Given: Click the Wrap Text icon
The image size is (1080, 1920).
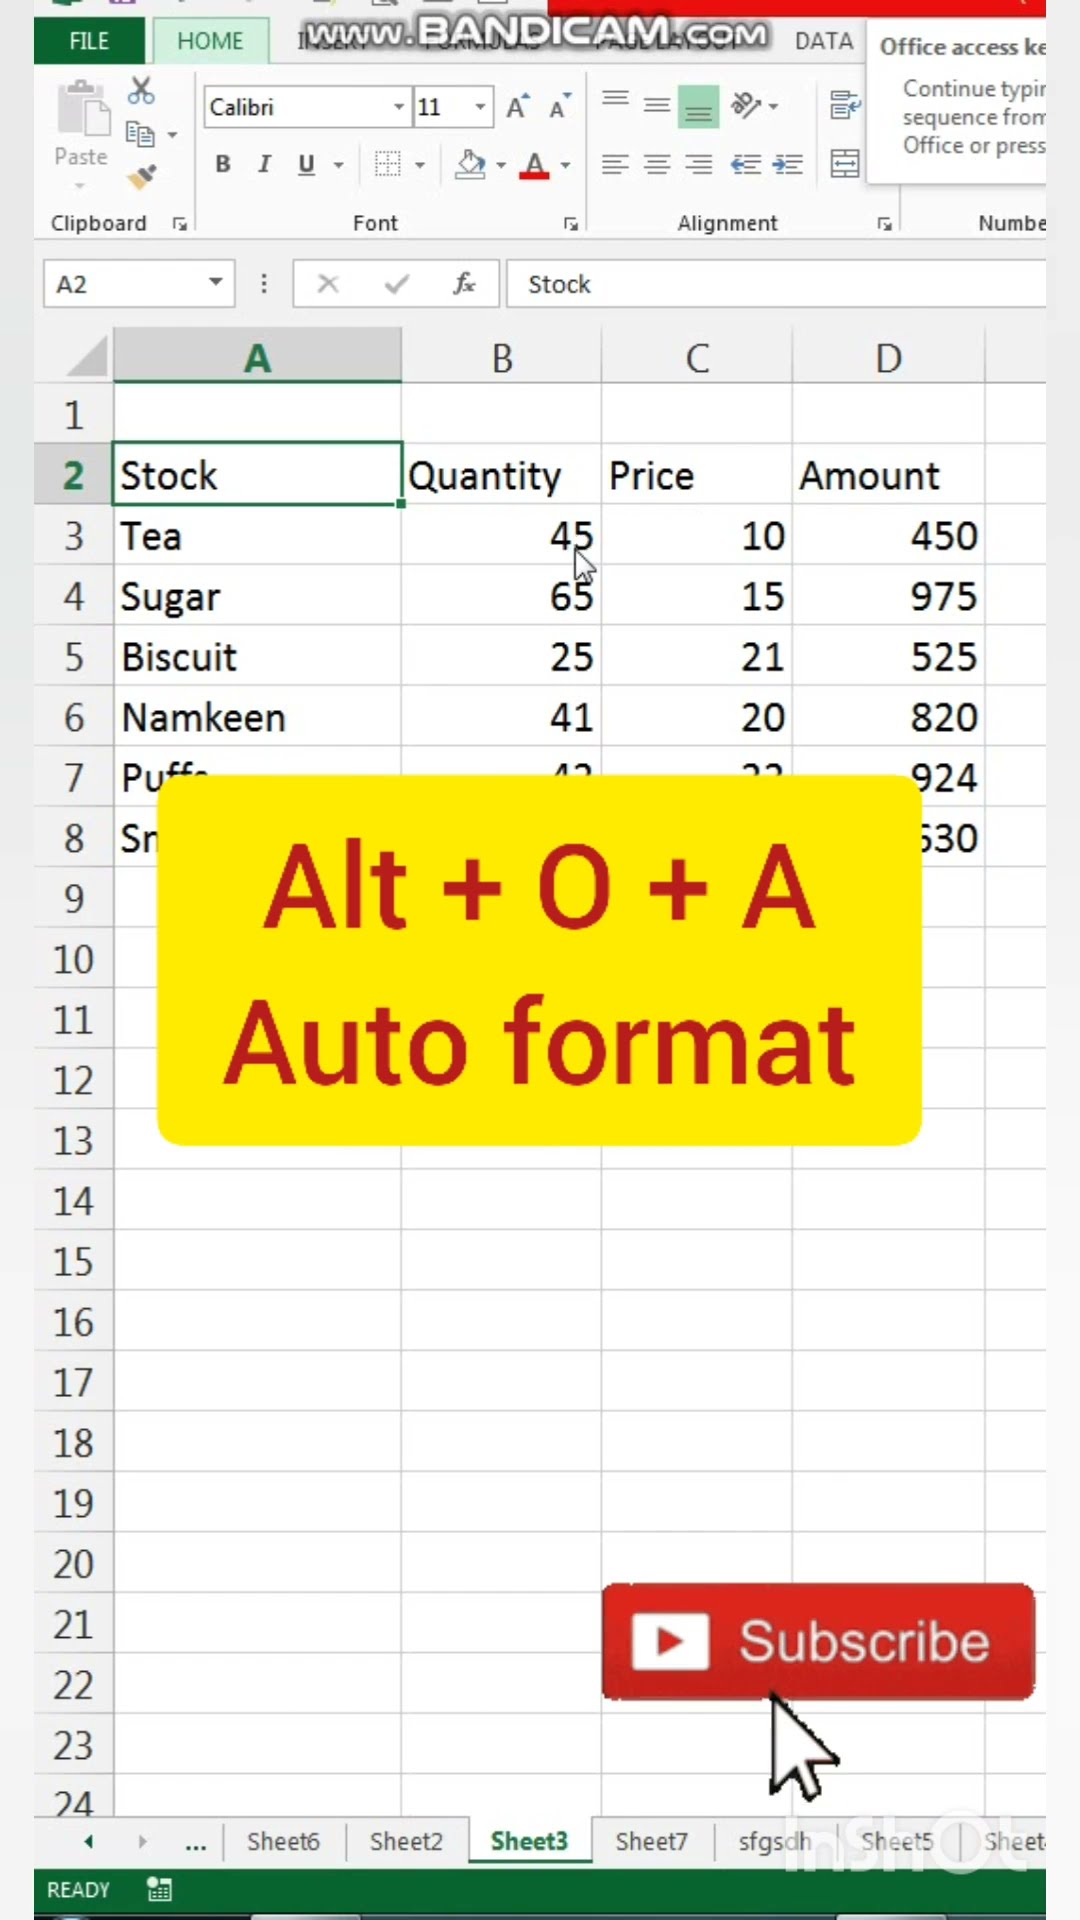Looking at the screenshot, I should (844, 104).
